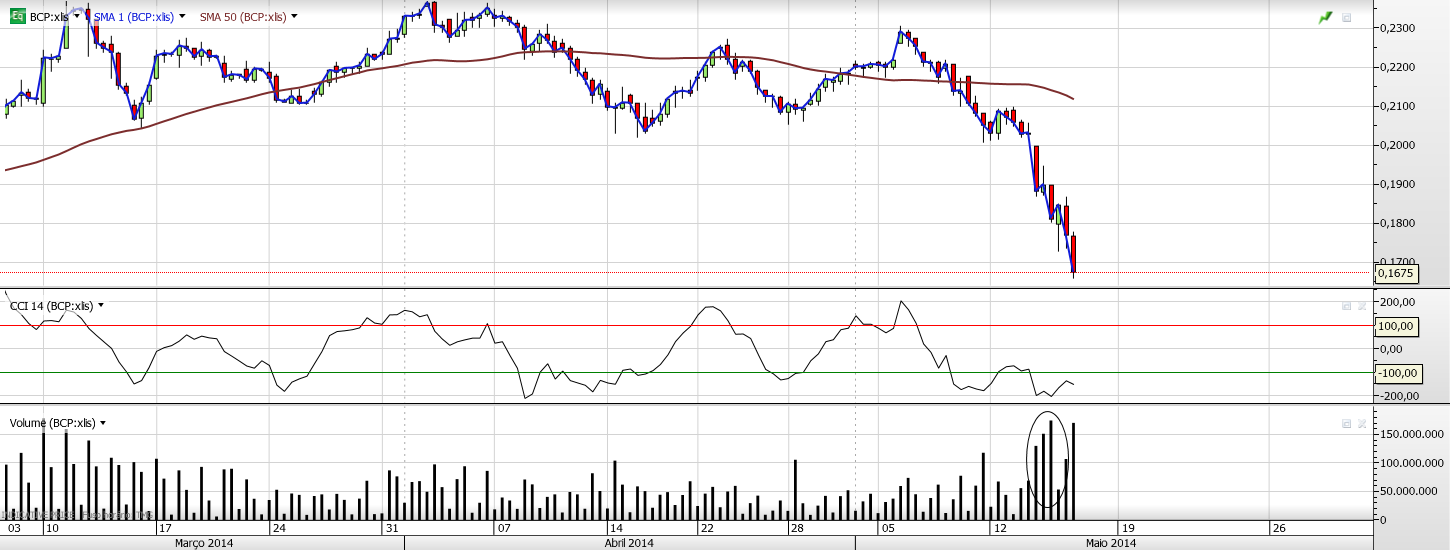Maximize the Volume panel

click(1347, 423)
